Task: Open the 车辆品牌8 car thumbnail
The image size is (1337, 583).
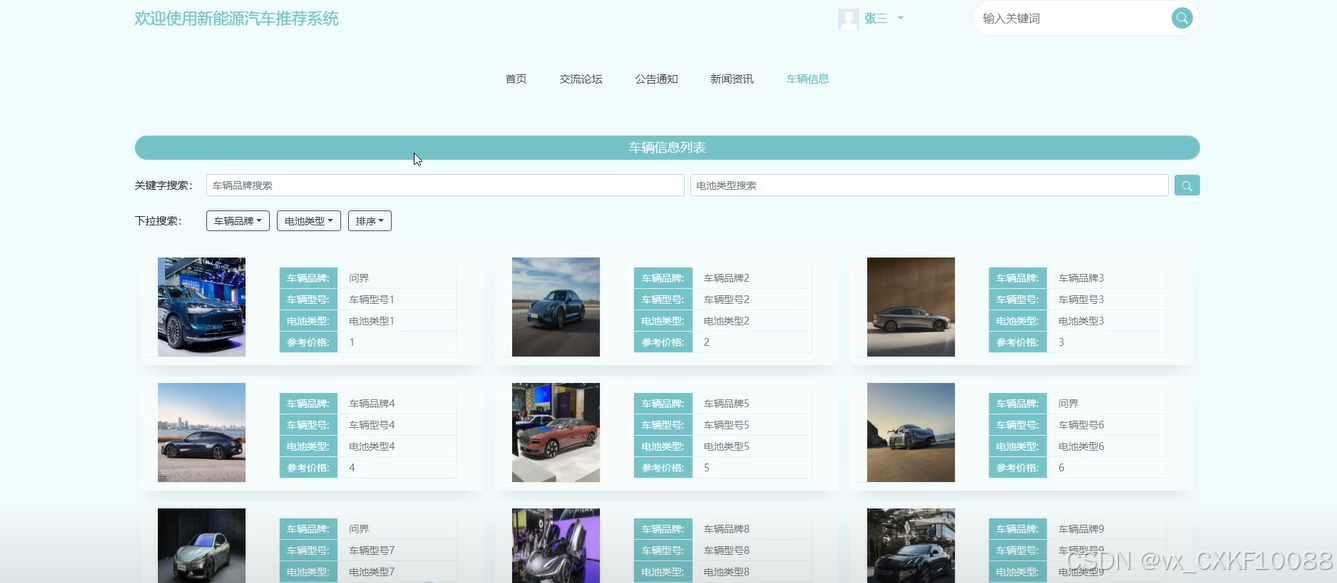Action: (x=556, y=545)
